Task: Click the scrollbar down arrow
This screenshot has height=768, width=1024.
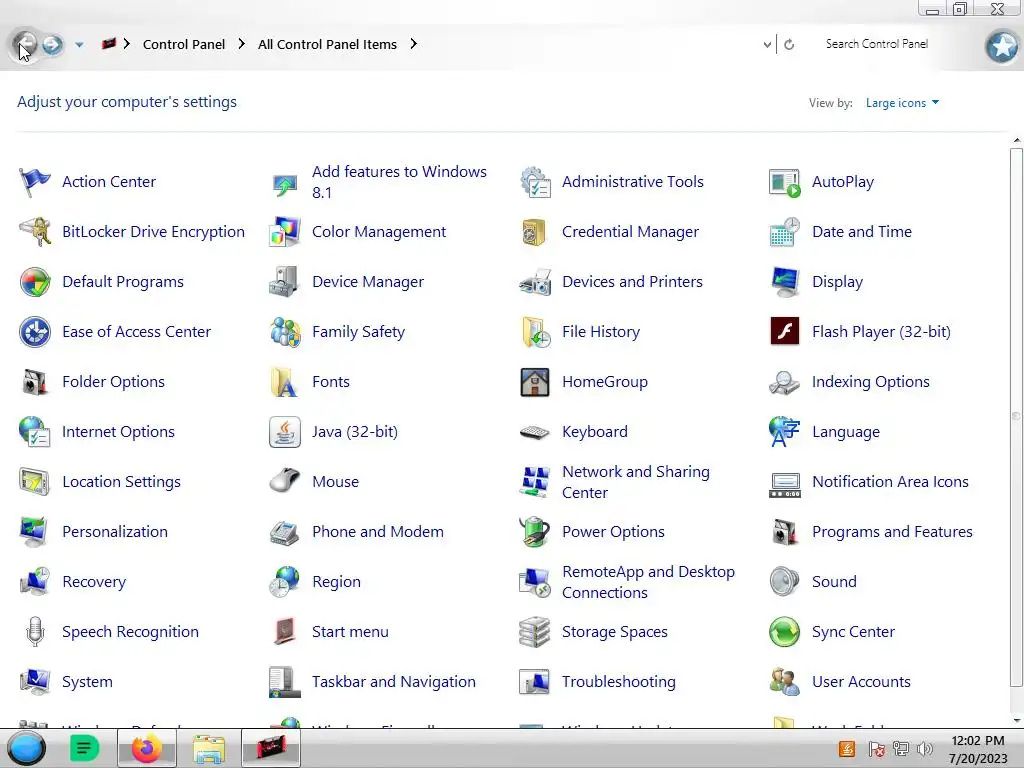Action: tap(1016, 721)
